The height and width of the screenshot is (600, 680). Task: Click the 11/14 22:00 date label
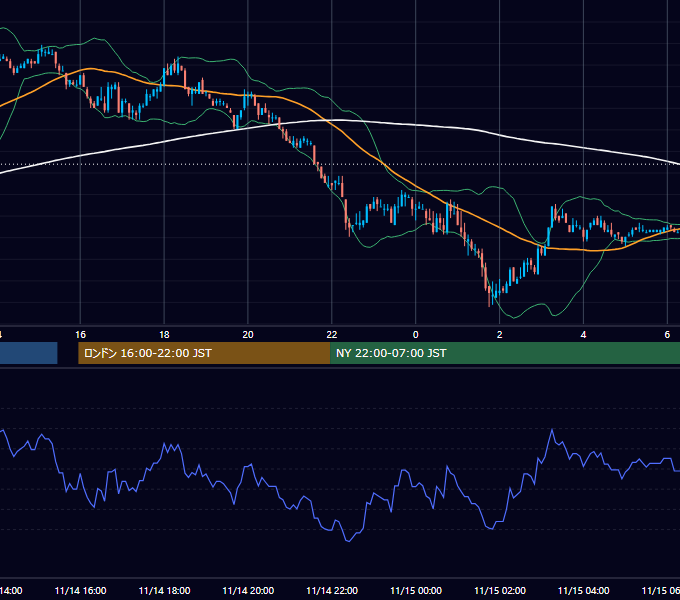pyautogui.click(x=332, y=591)
